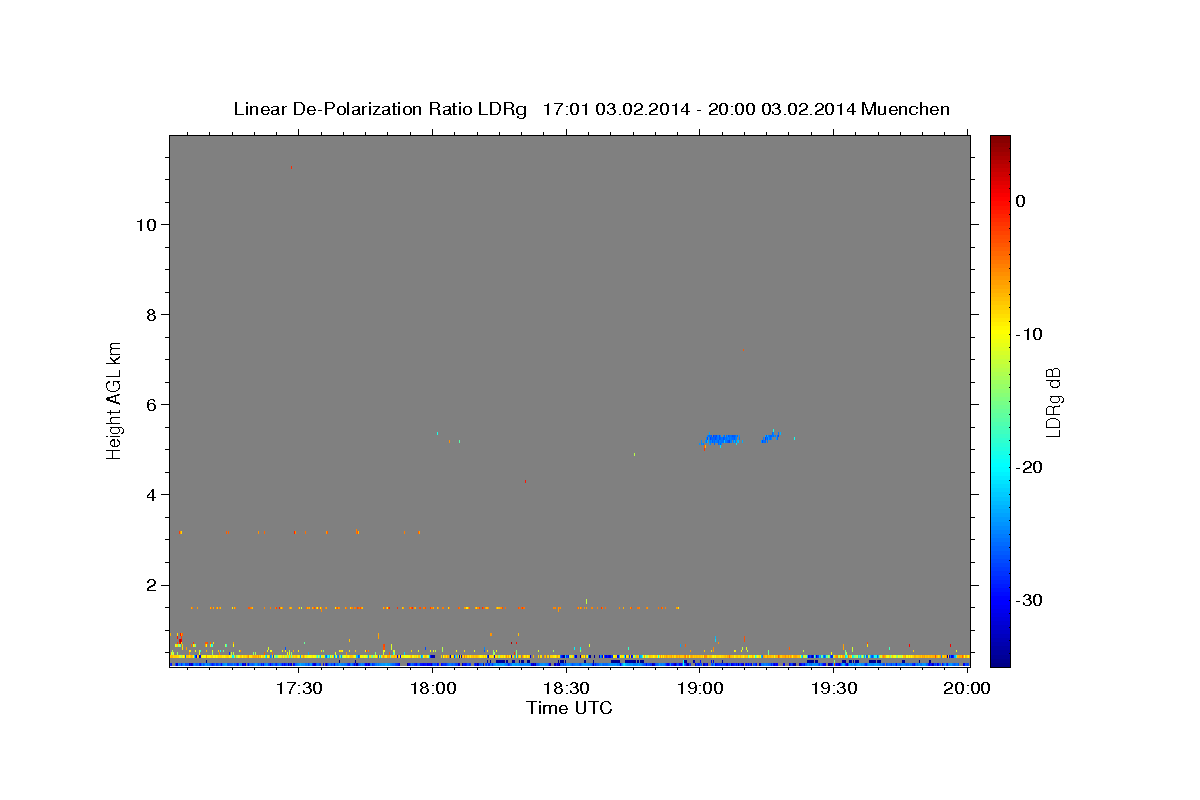Click the colorbar value -10

(1029, 334)
